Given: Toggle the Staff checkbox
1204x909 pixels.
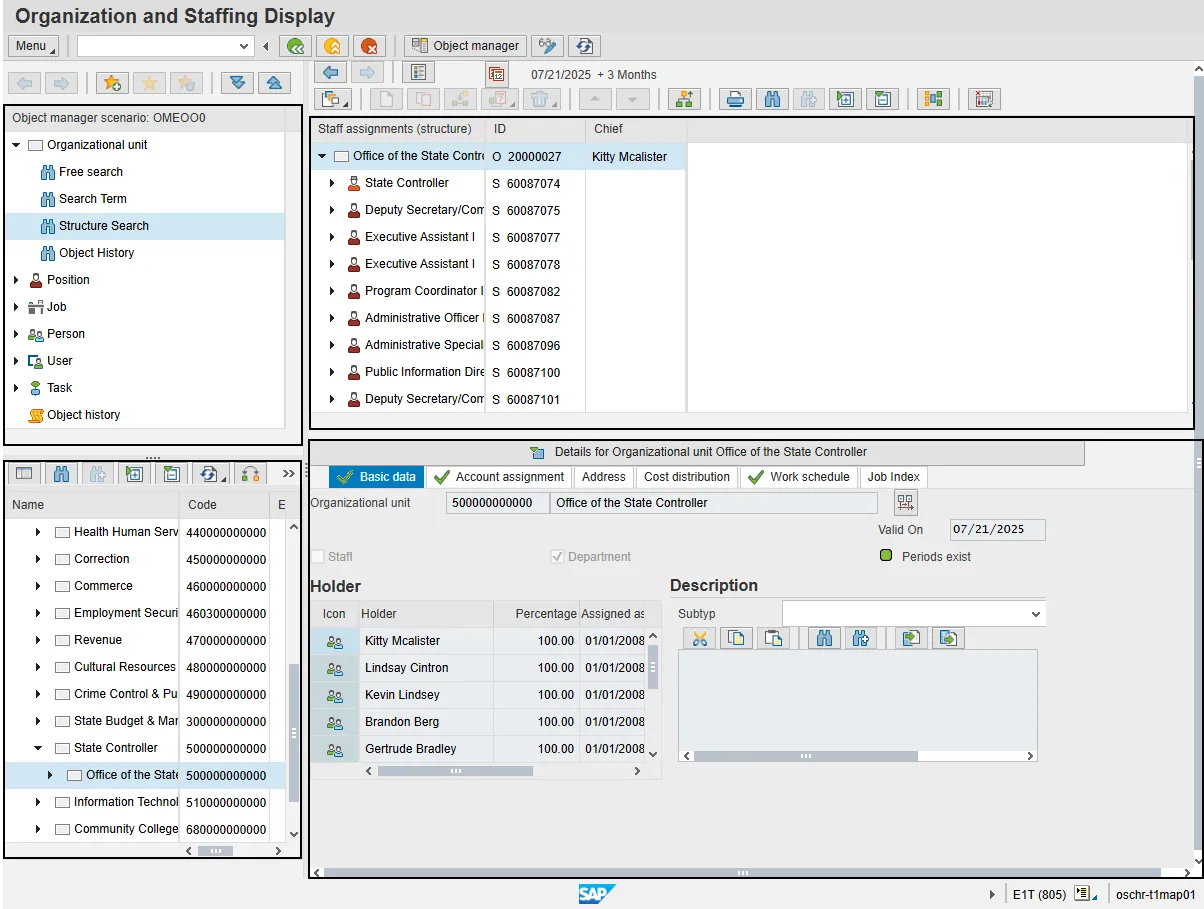Looking at the screenshot, I should point(318,557).
